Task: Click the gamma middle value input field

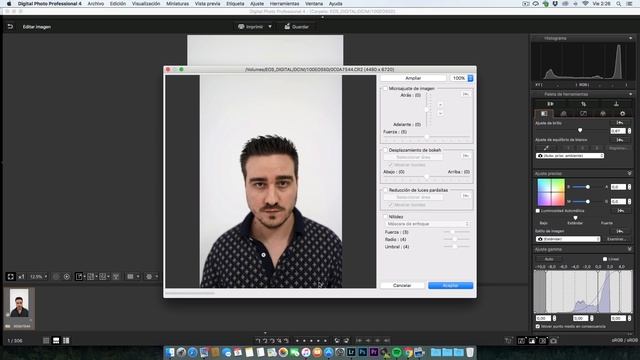Action: 580,318
